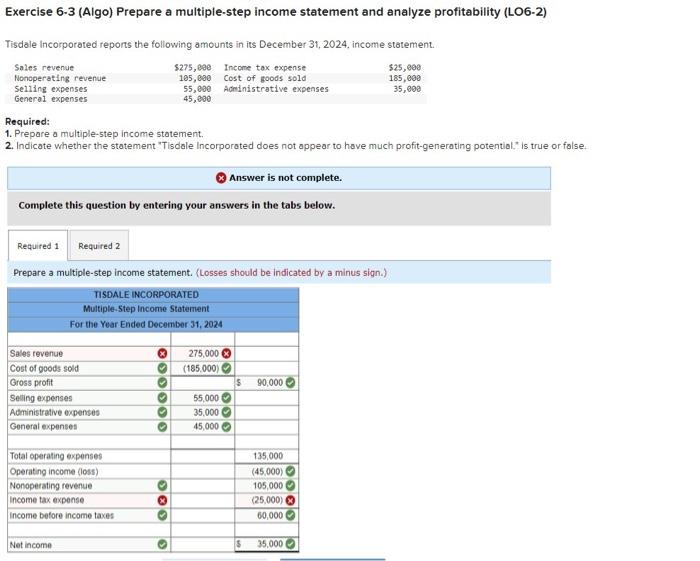700x561 pixels.
Task: Click the Multiple-Step Income Statement header row
Action: 153,309
